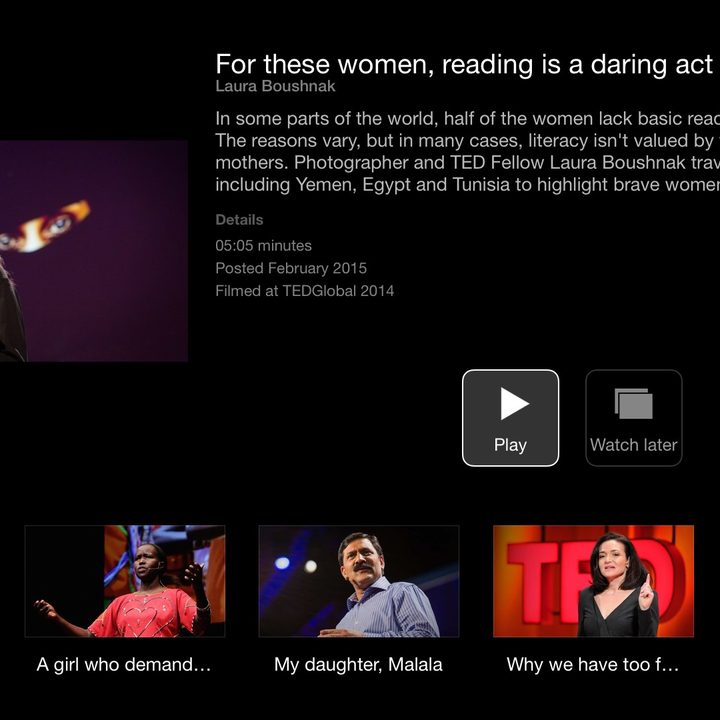Click the talk description paragraph

coord(467,152)
